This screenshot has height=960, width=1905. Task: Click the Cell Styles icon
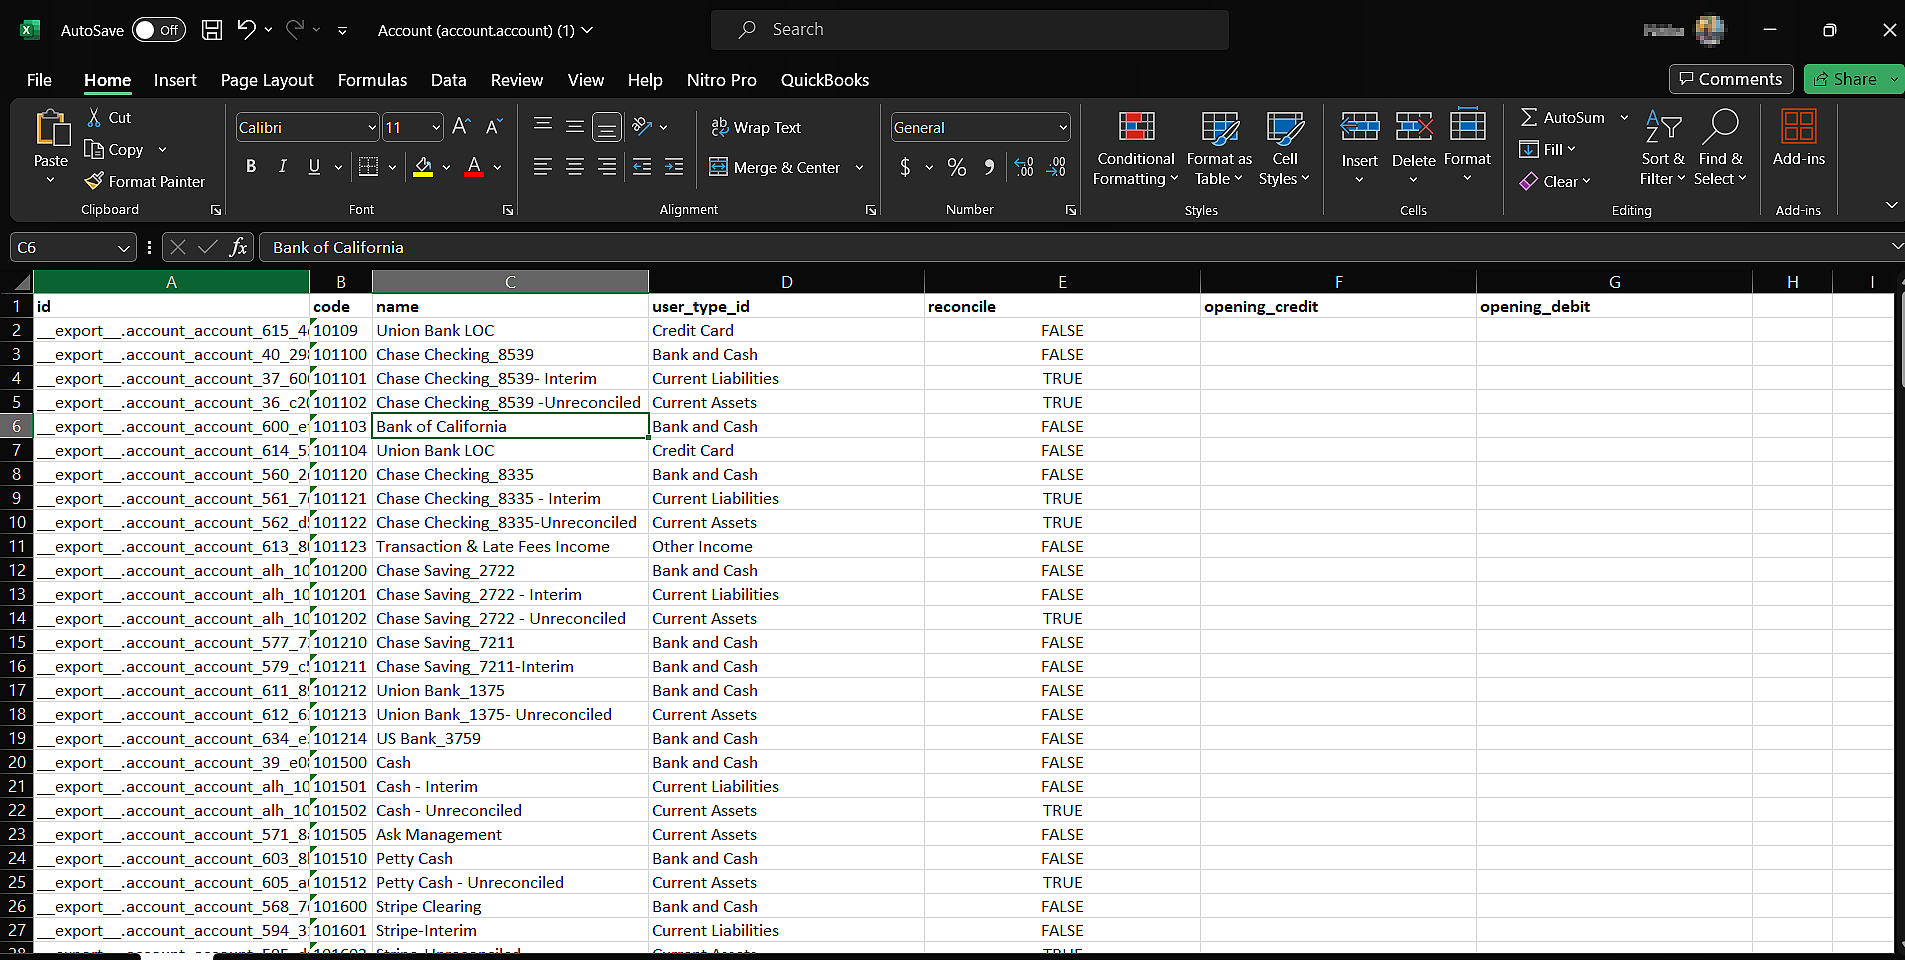click(x=1285, y=127)
